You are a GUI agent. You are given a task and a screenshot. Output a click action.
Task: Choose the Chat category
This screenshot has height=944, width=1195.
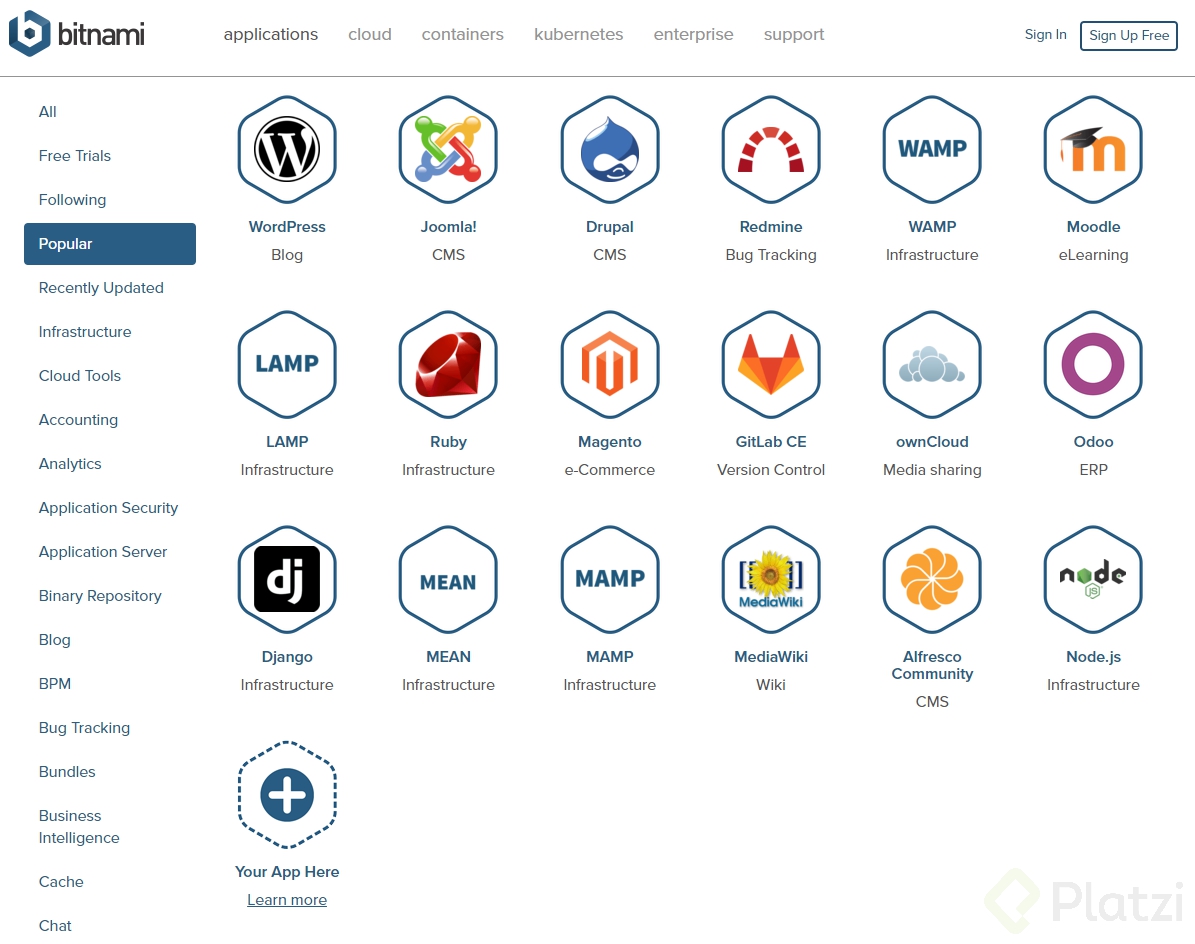click(x=55, y=926)
